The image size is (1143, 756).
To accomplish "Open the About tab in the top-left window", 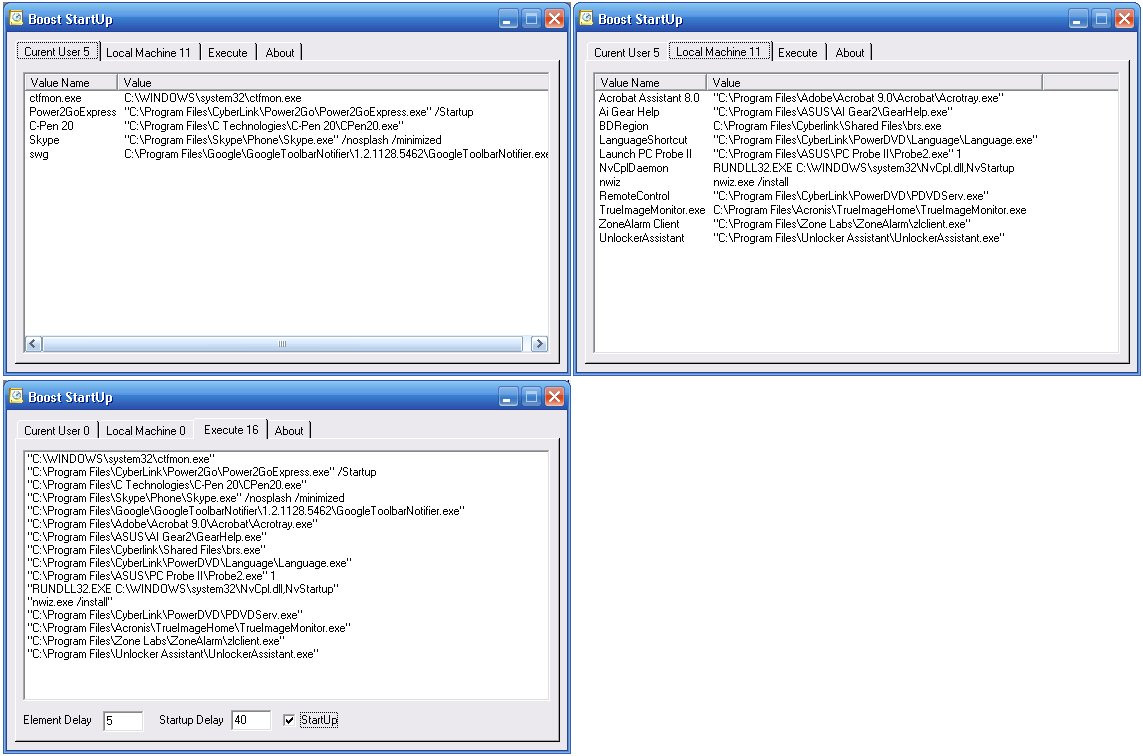I will tap(280, 52).
